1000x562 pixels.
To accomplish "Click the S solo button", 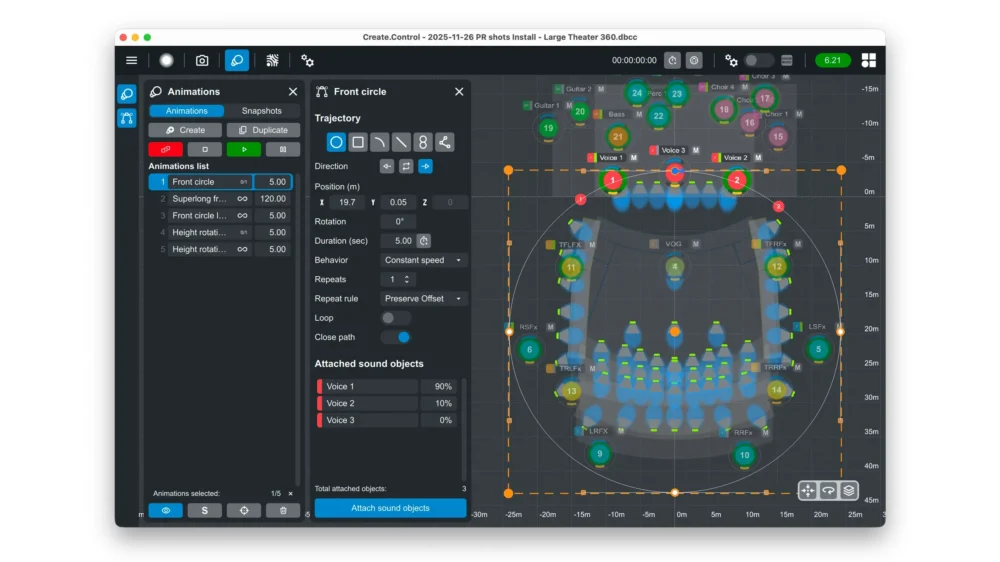I will [x=205, y=510].
